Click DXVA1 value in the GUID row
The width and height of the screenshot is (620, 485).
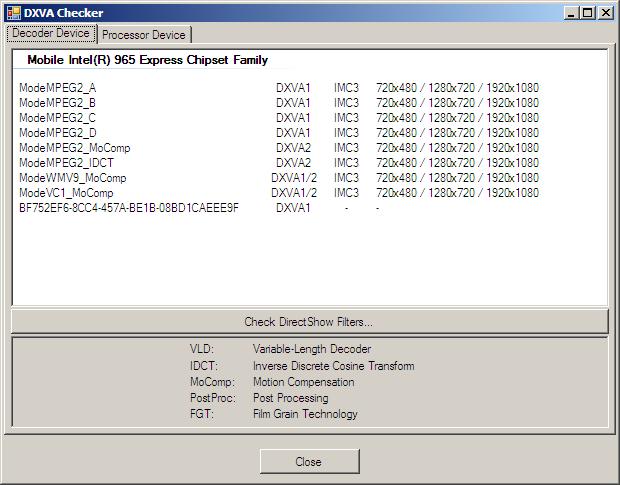[293, 208]
